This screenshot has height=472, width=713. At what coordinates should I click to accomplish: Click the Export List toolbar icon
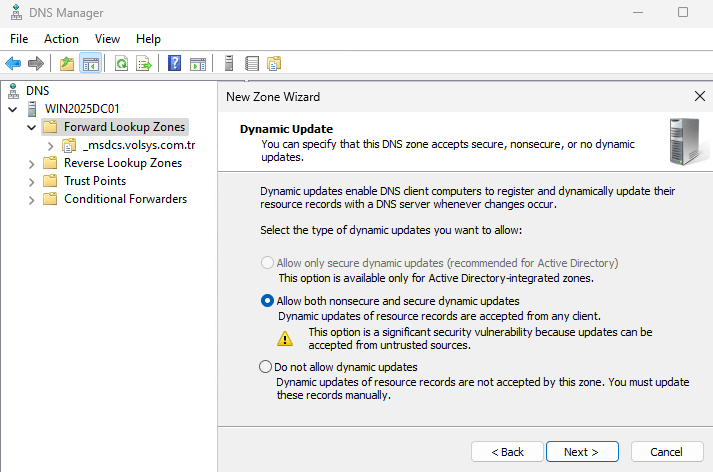coord(144,63)
